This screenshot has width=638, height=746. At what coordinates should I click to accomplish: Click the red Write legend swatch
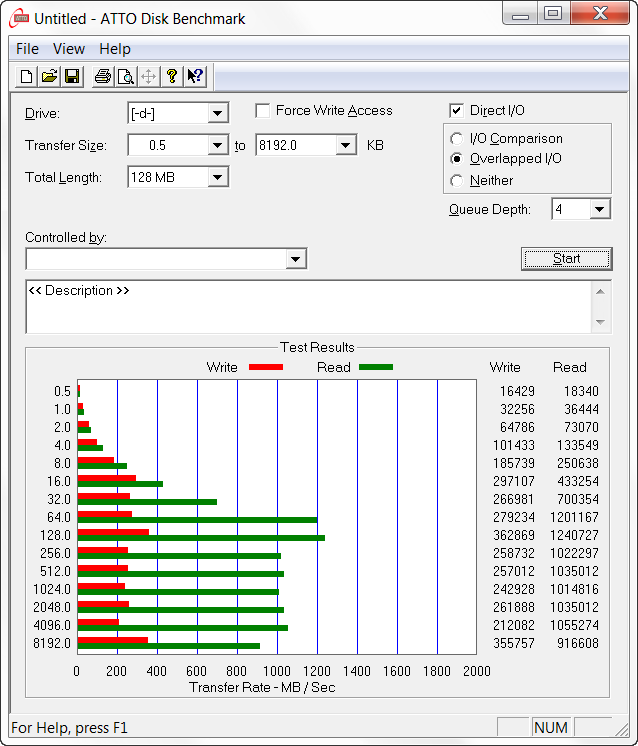(266, 367)
